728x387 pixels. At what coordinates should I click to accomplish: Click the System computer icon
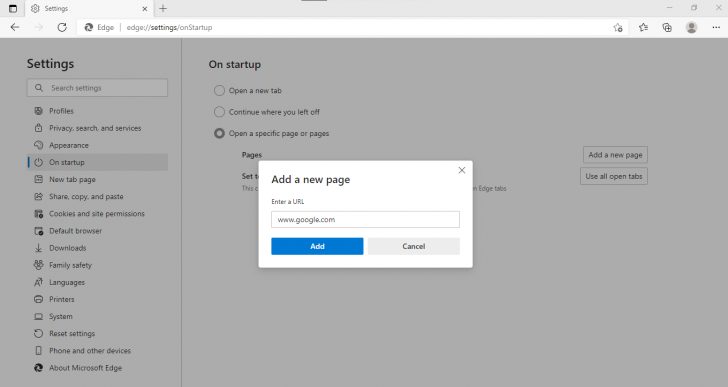(39, 316)
